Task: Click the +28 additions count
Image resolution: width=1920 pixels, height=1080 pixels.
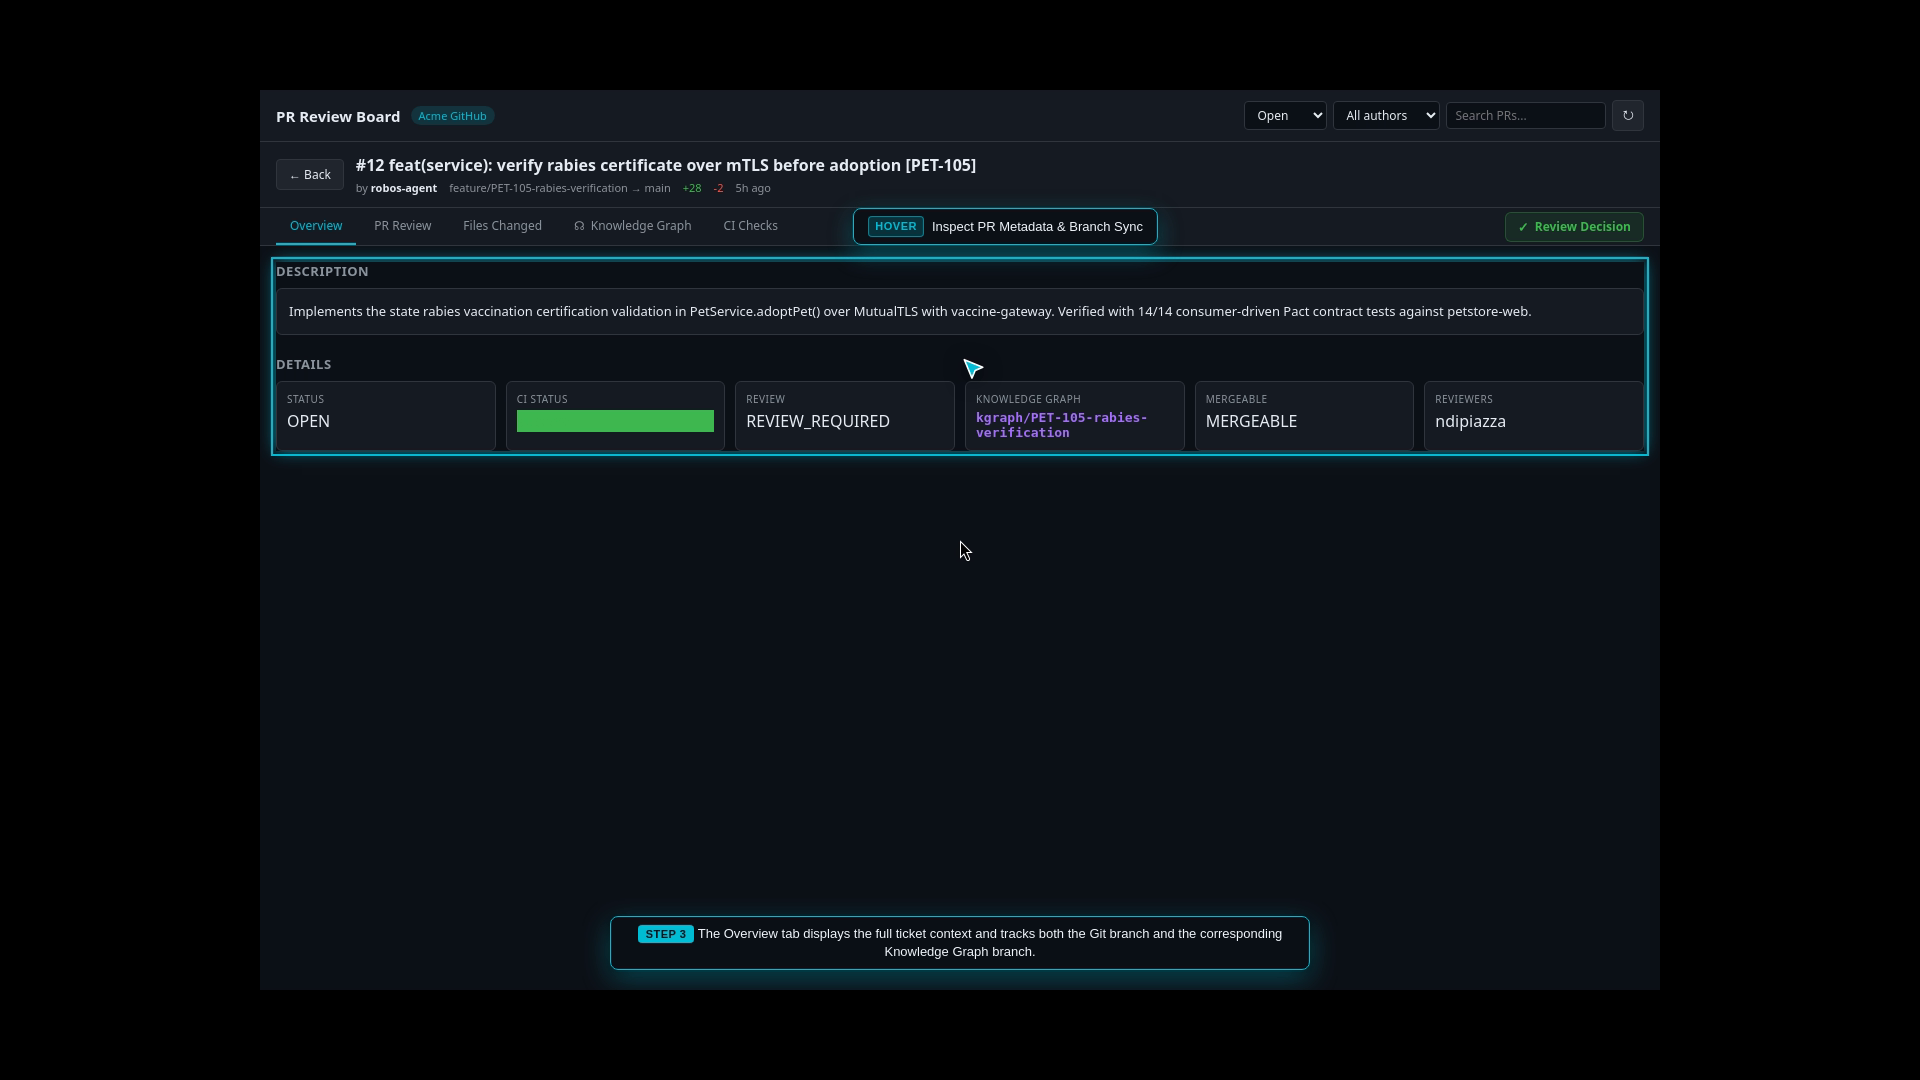Action: point(692,188)
